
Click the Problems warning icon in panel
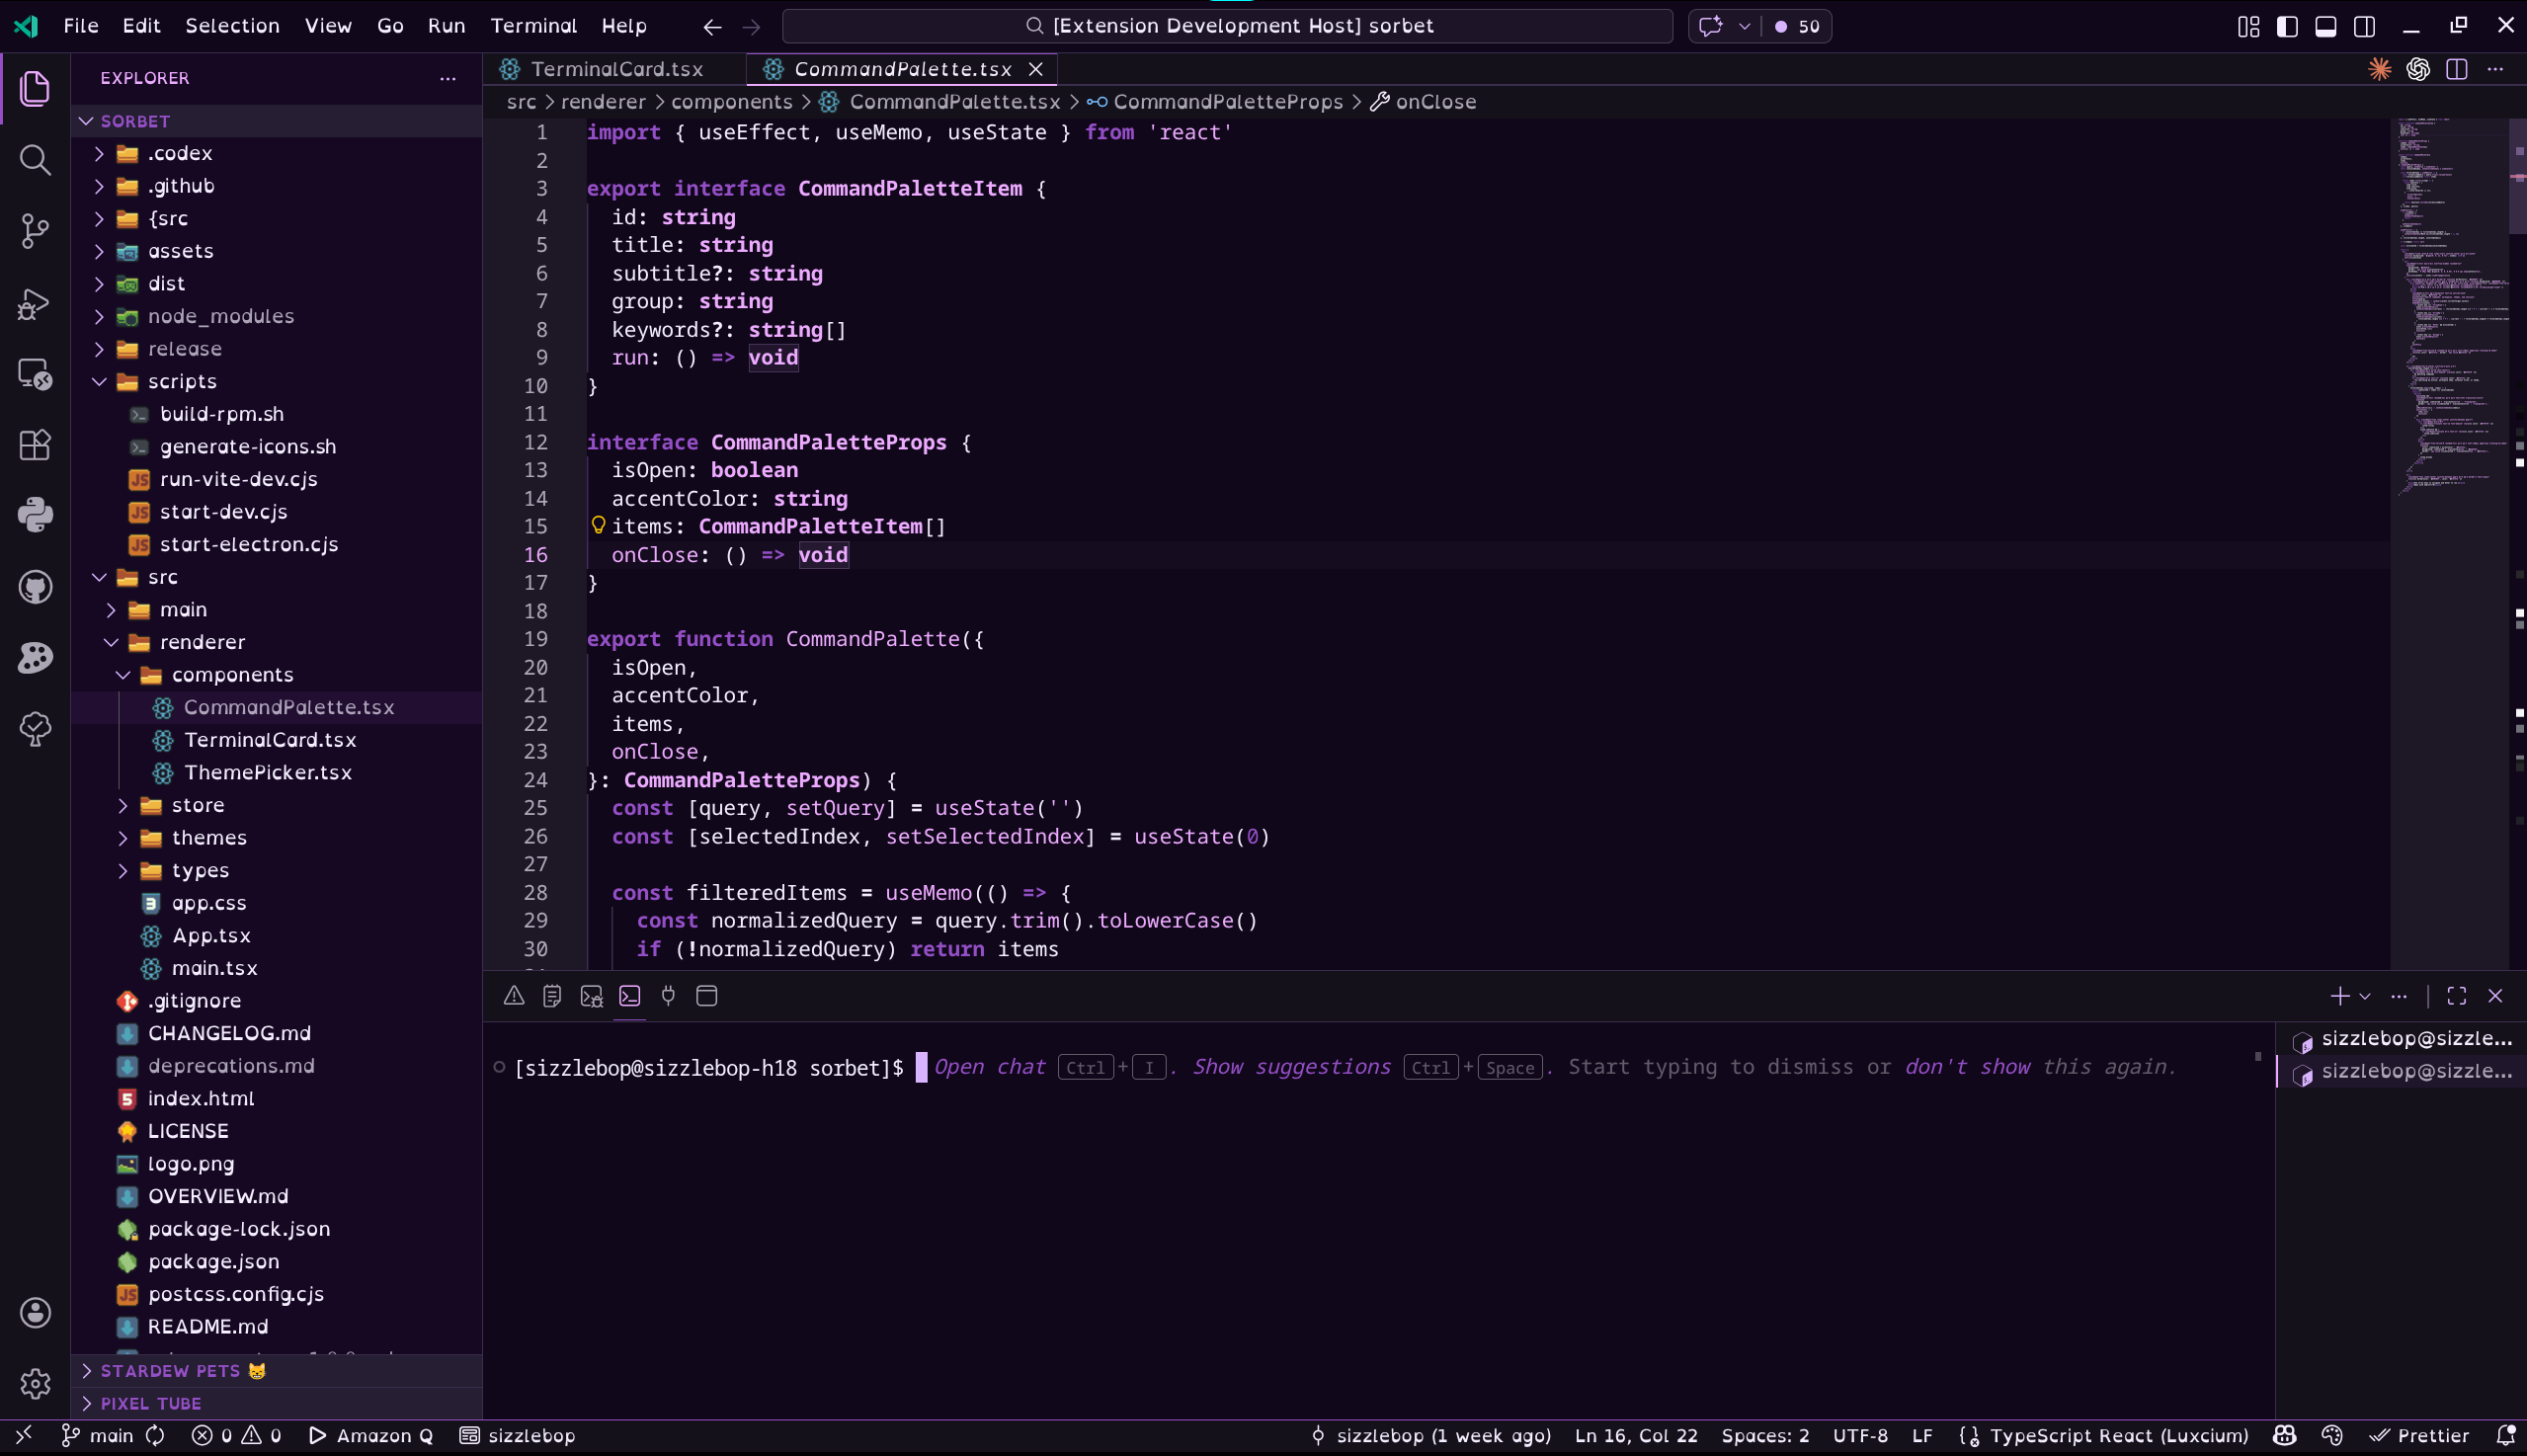point(513,996)
